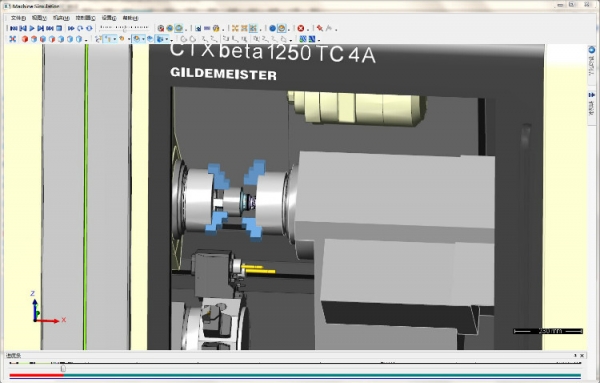
Task: Step simulation one move forward
Action: point(41,28)
